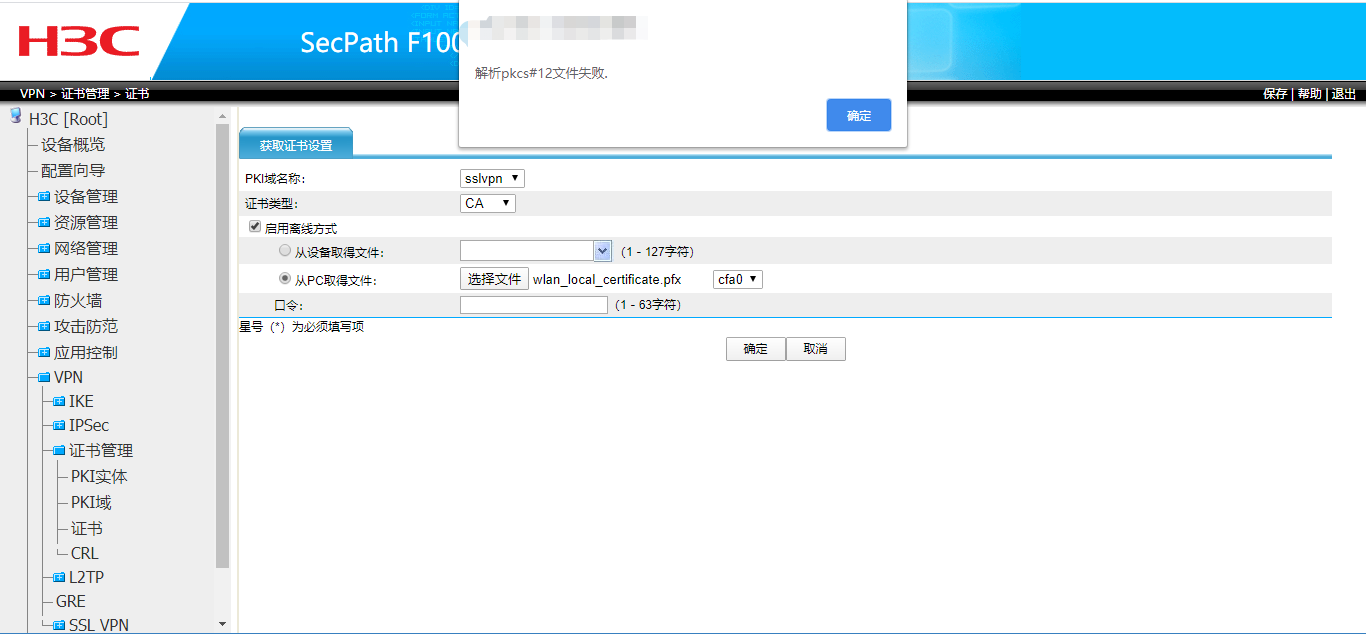Screen dimensions: 1366x640
Task: Select the 从设备取得文件 radio button
Action: 285,251
